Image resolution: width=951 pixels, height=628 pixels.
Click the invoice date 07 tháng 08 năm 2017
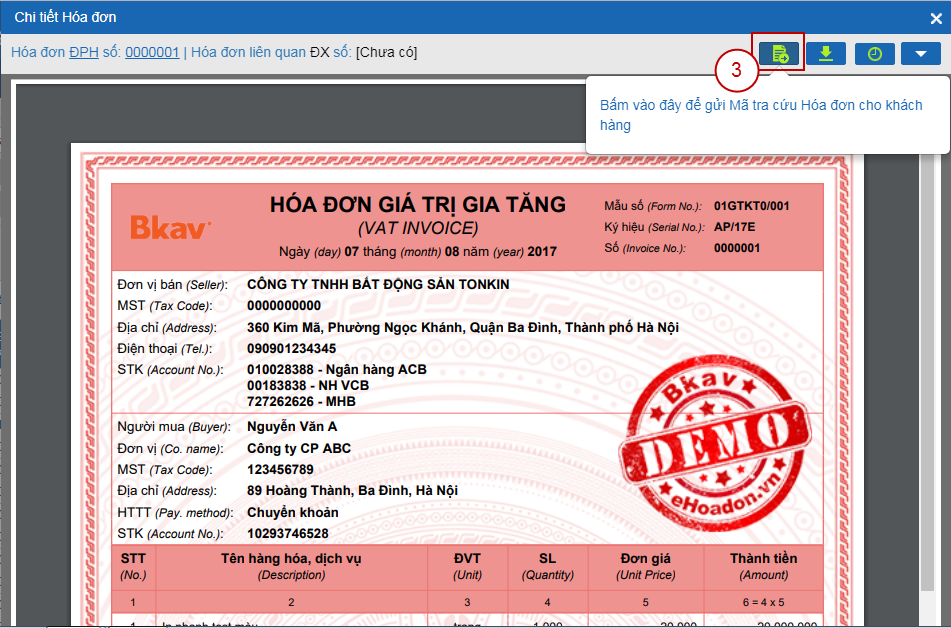point(418,251)
